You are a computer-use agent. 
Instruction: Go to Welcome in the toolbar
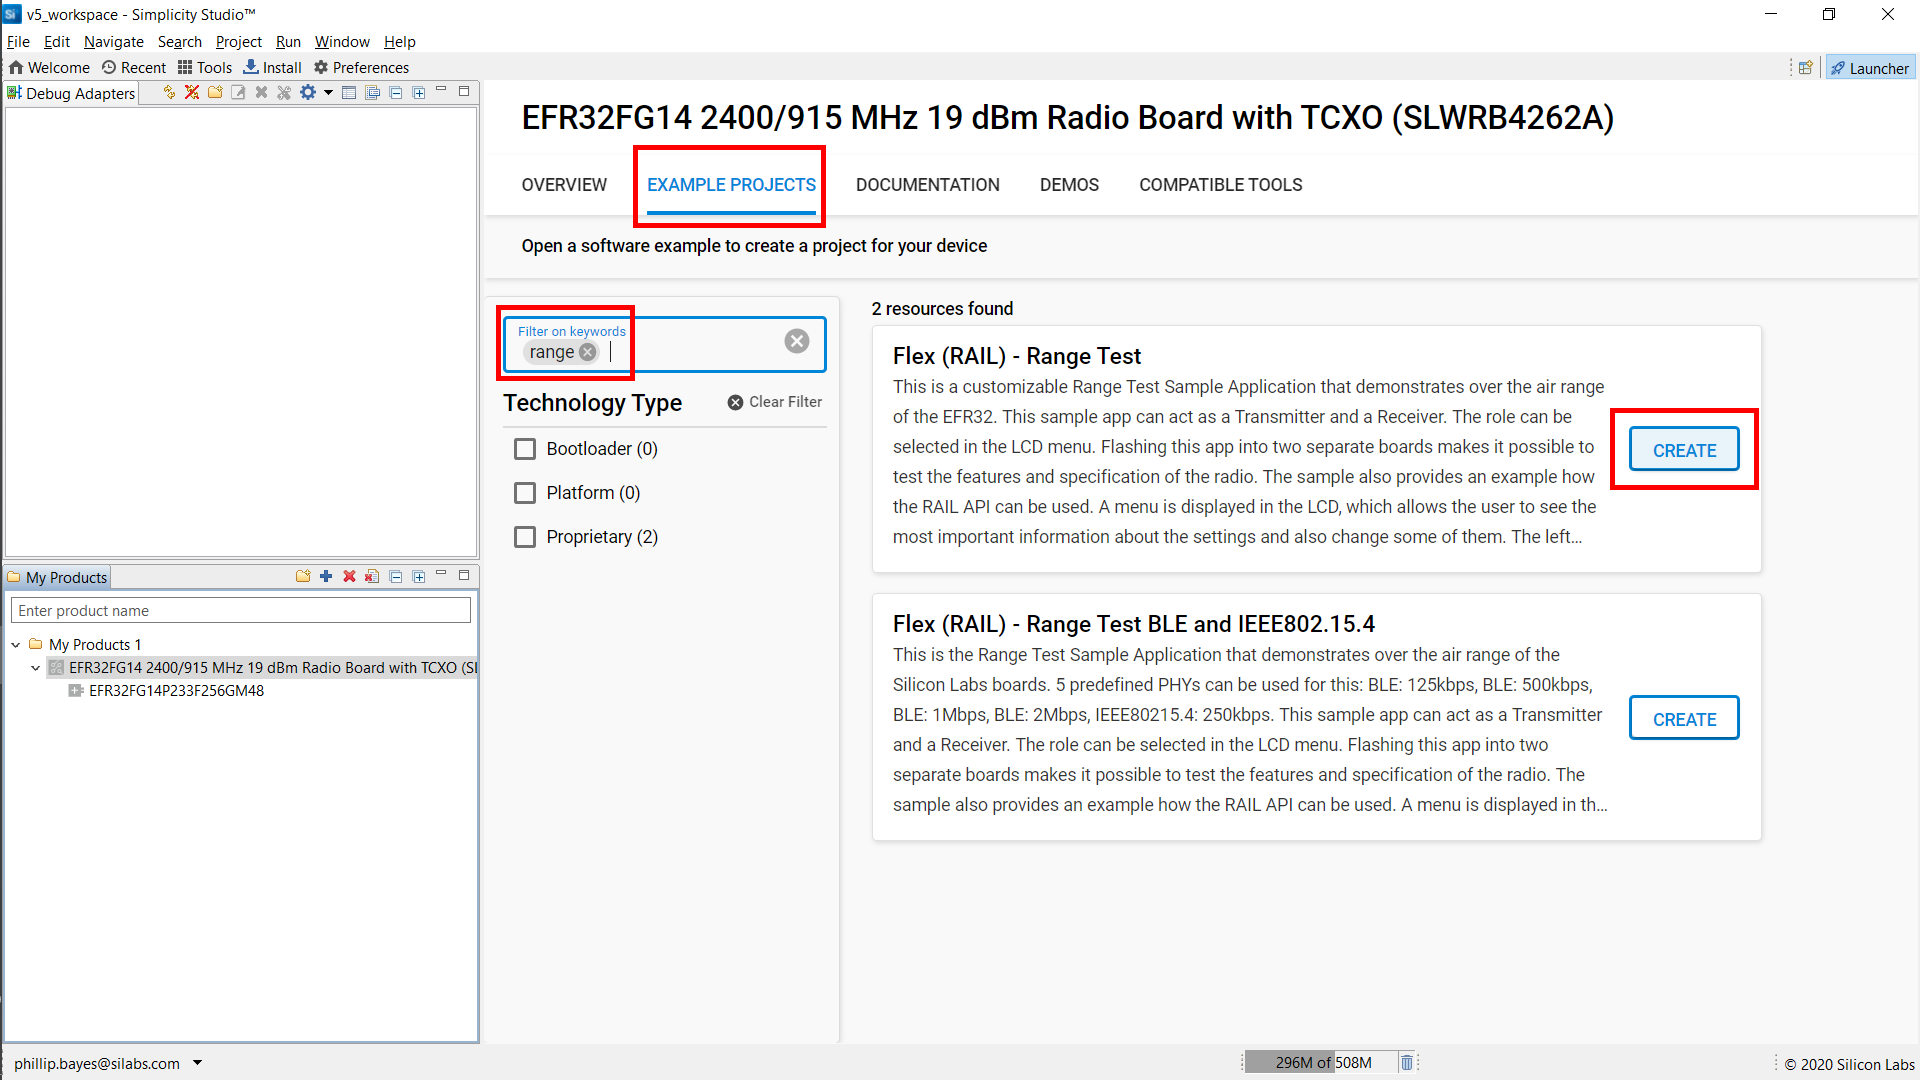tap(49, 68)
